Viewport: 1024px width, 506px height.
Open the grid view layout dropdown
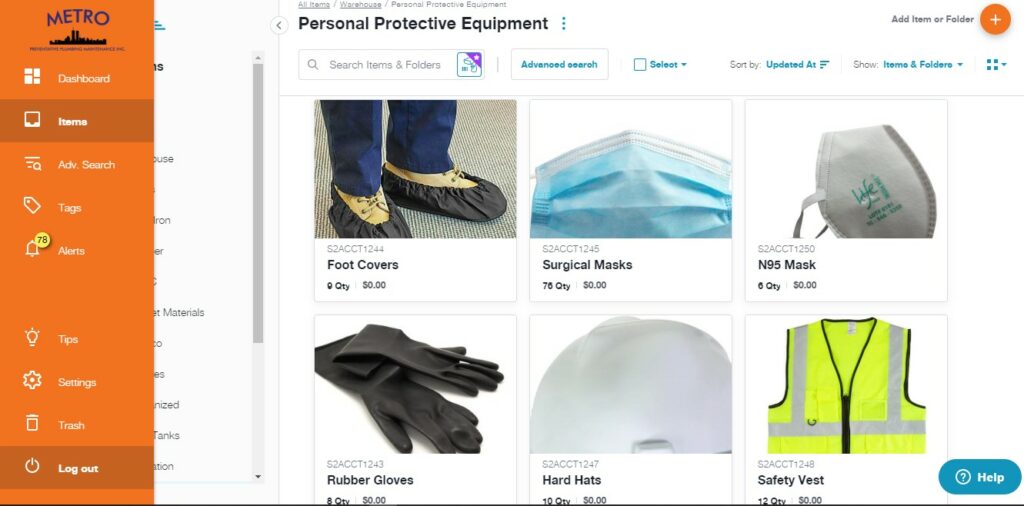coord(997,65)
